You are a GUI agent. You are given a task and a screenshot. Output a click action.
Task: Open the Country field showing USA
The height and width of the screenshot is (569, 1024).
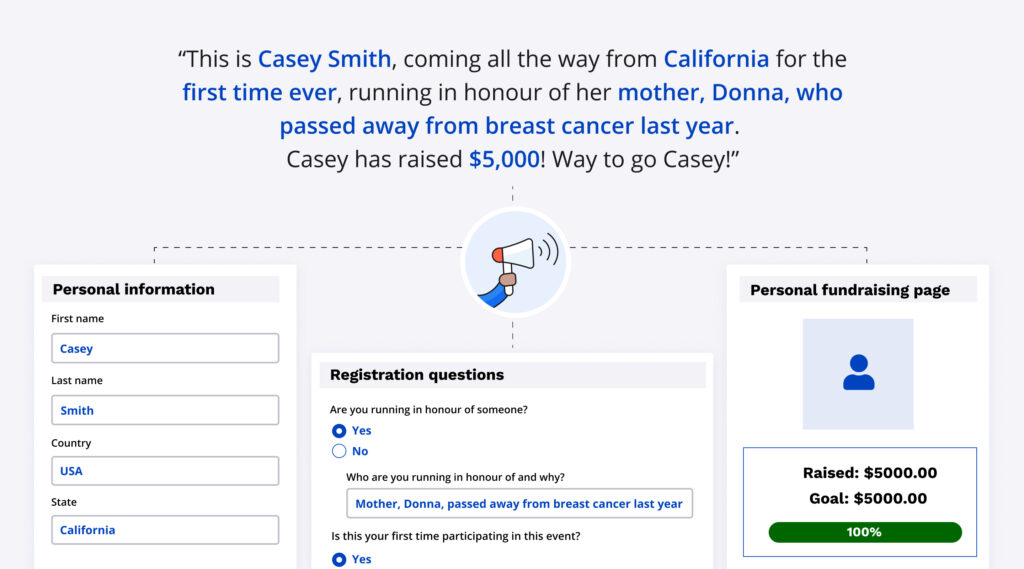(x=165, y=471)
